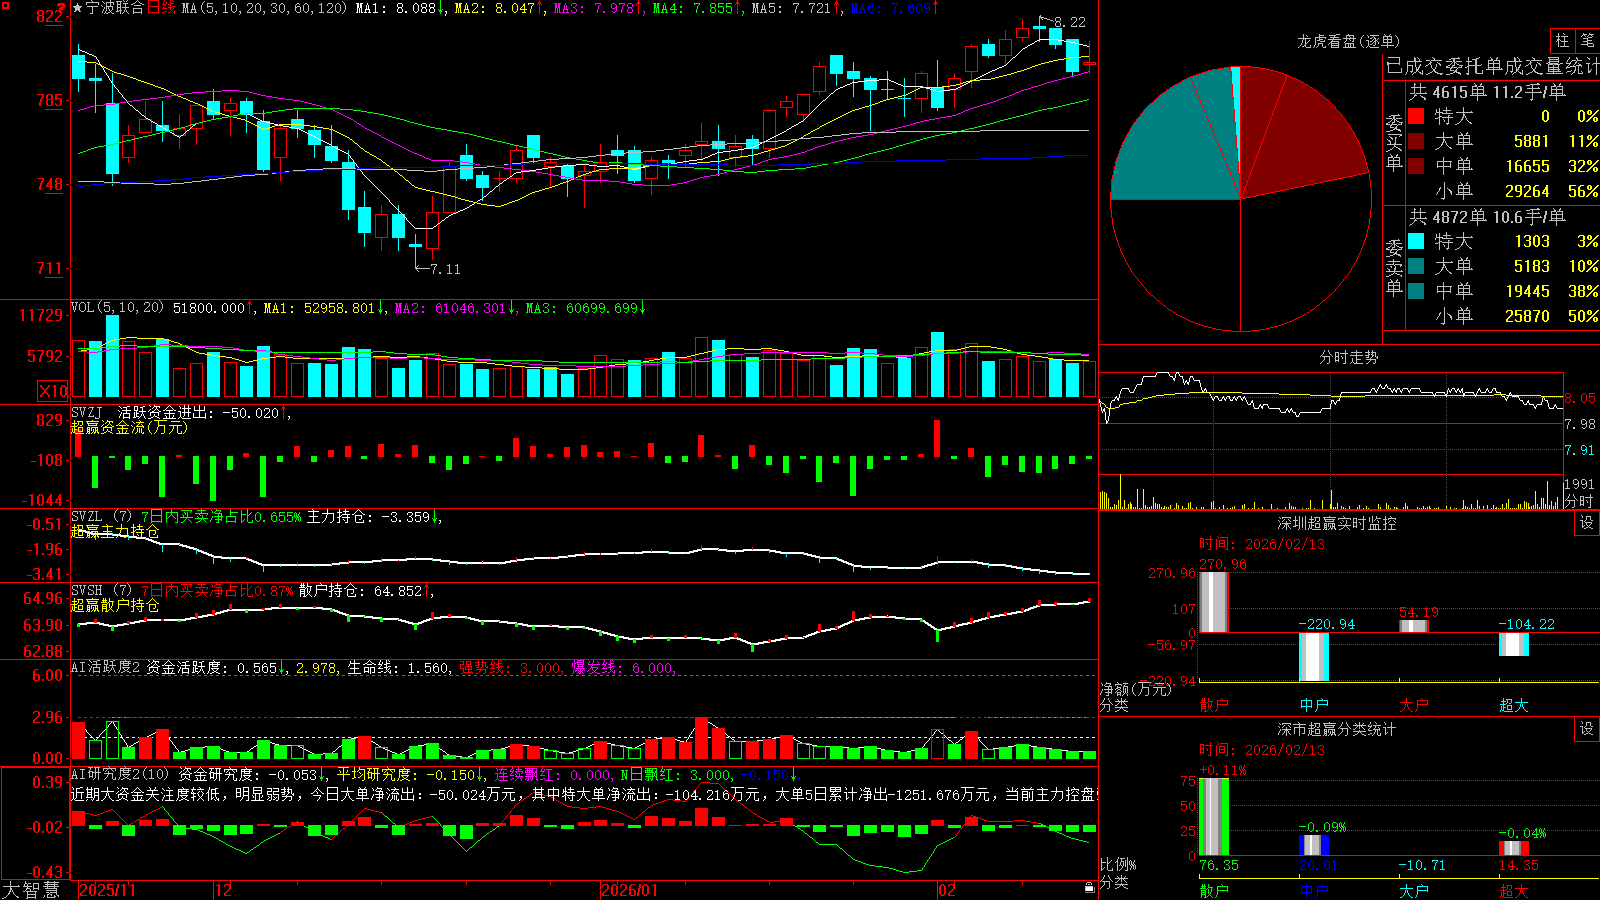Click the X10 volume scale box
Viewport: 1600px width, 900px height.
point(53,391)
